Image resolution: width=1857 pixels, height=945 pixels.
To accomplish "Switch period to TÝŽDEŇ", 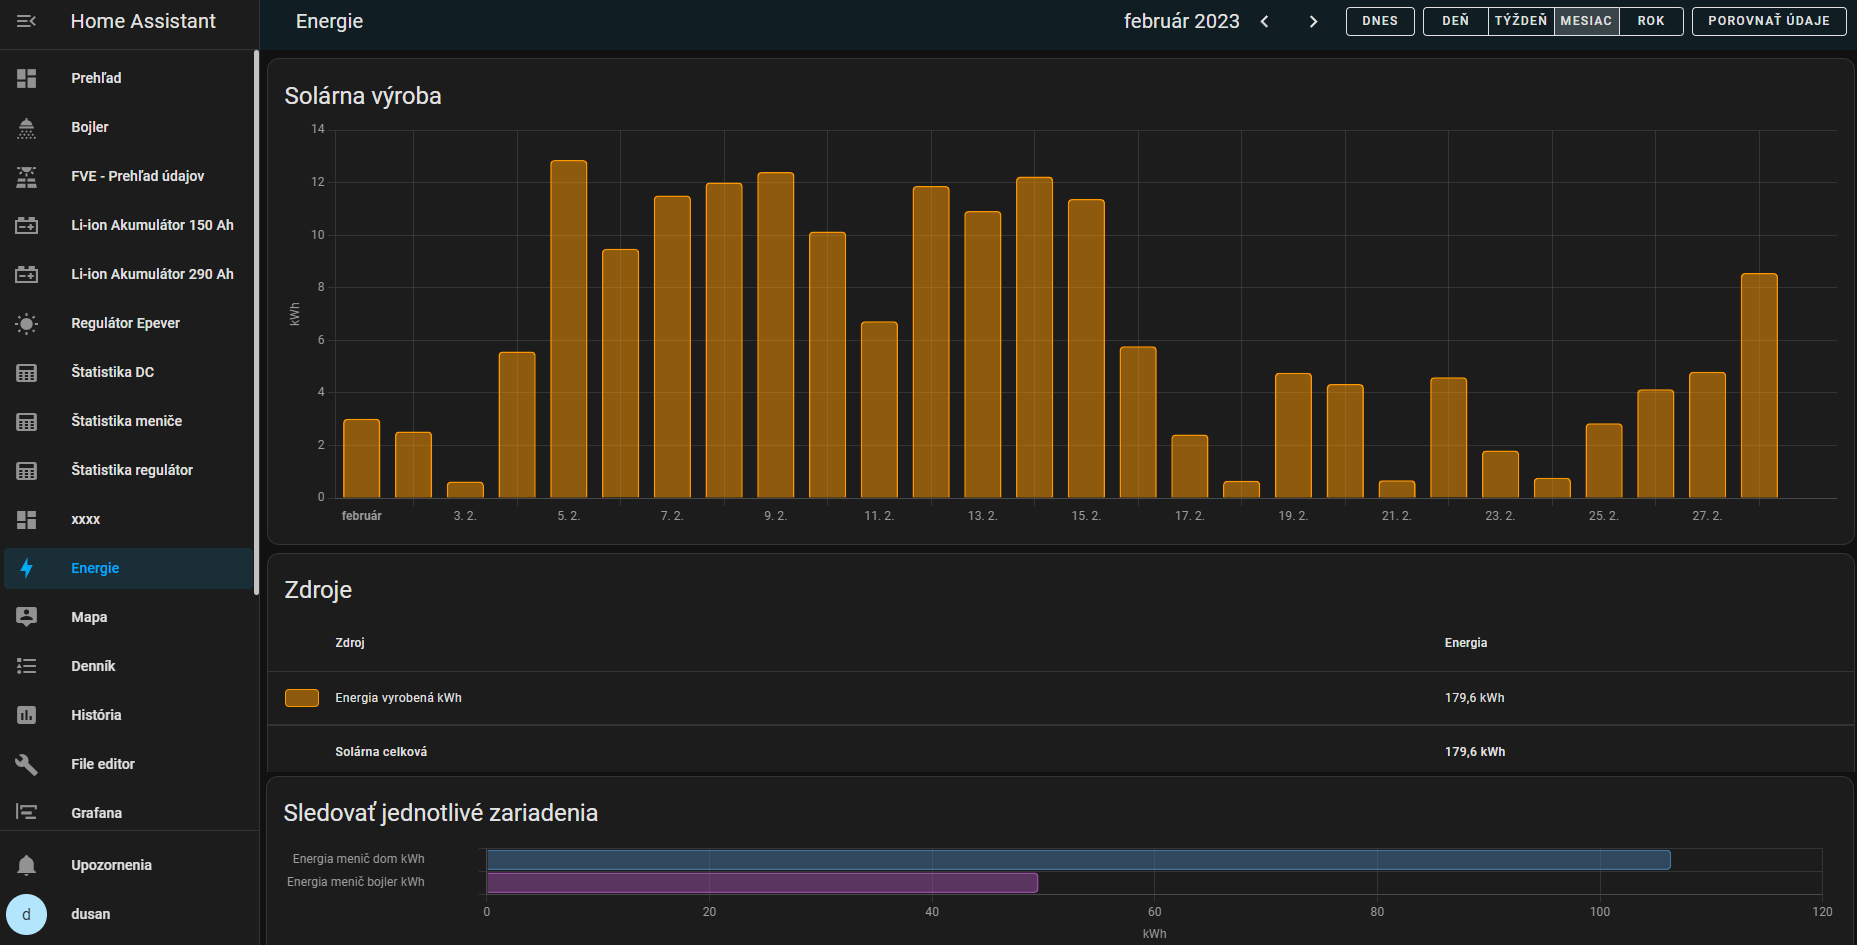I will [x=1520, y=21].
